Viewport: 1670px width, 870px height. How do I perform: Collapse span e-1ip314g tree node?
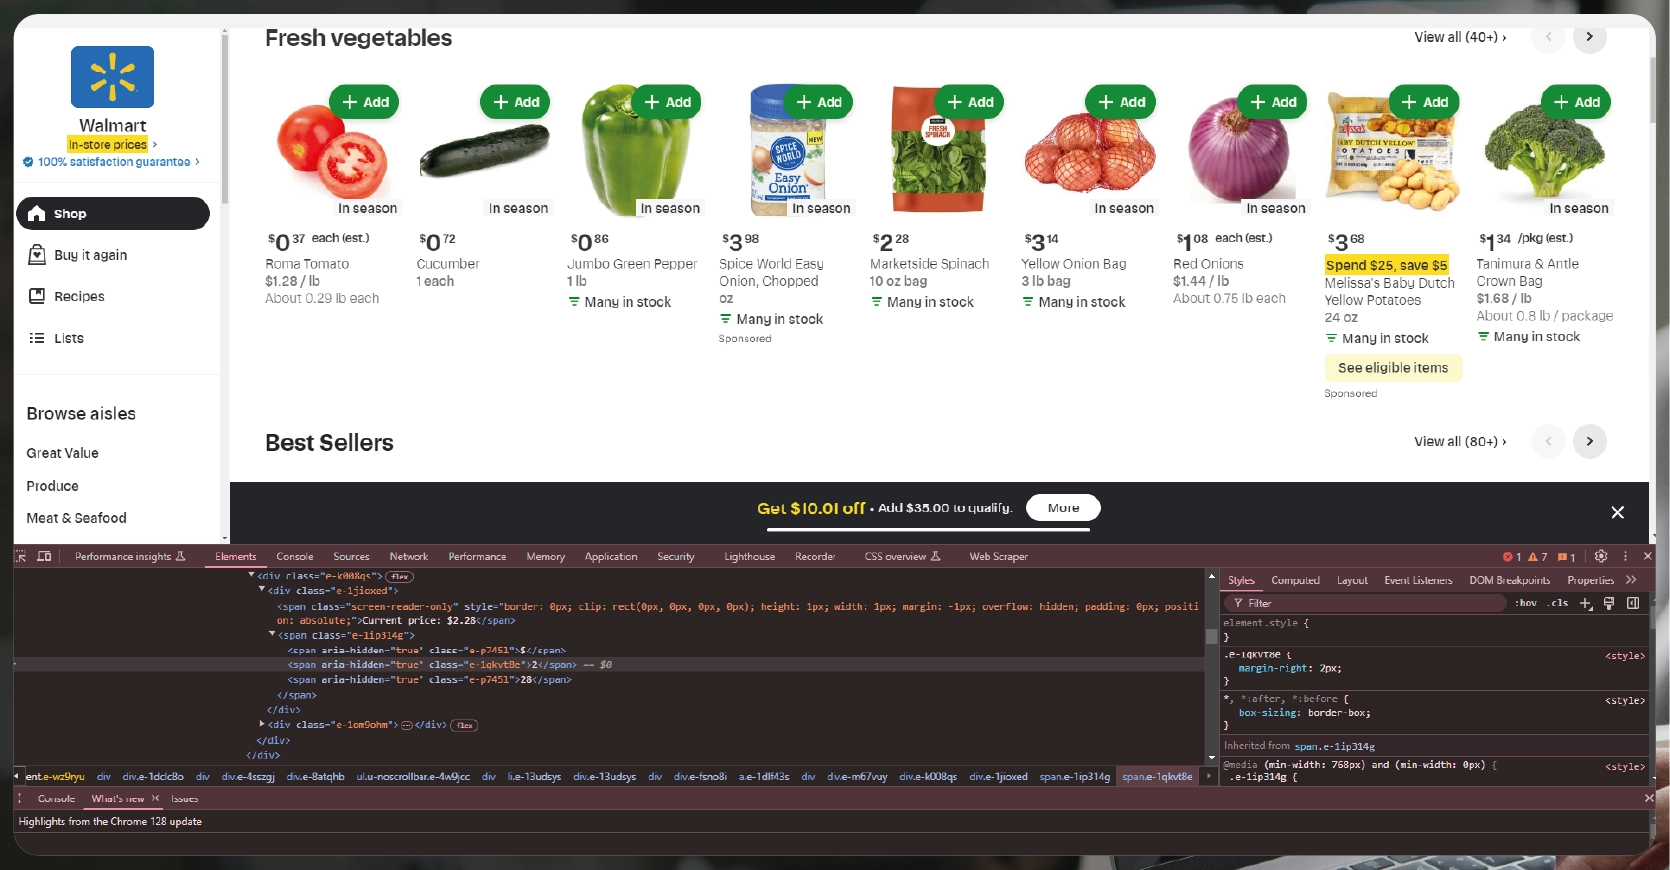[x=272, y=634]
